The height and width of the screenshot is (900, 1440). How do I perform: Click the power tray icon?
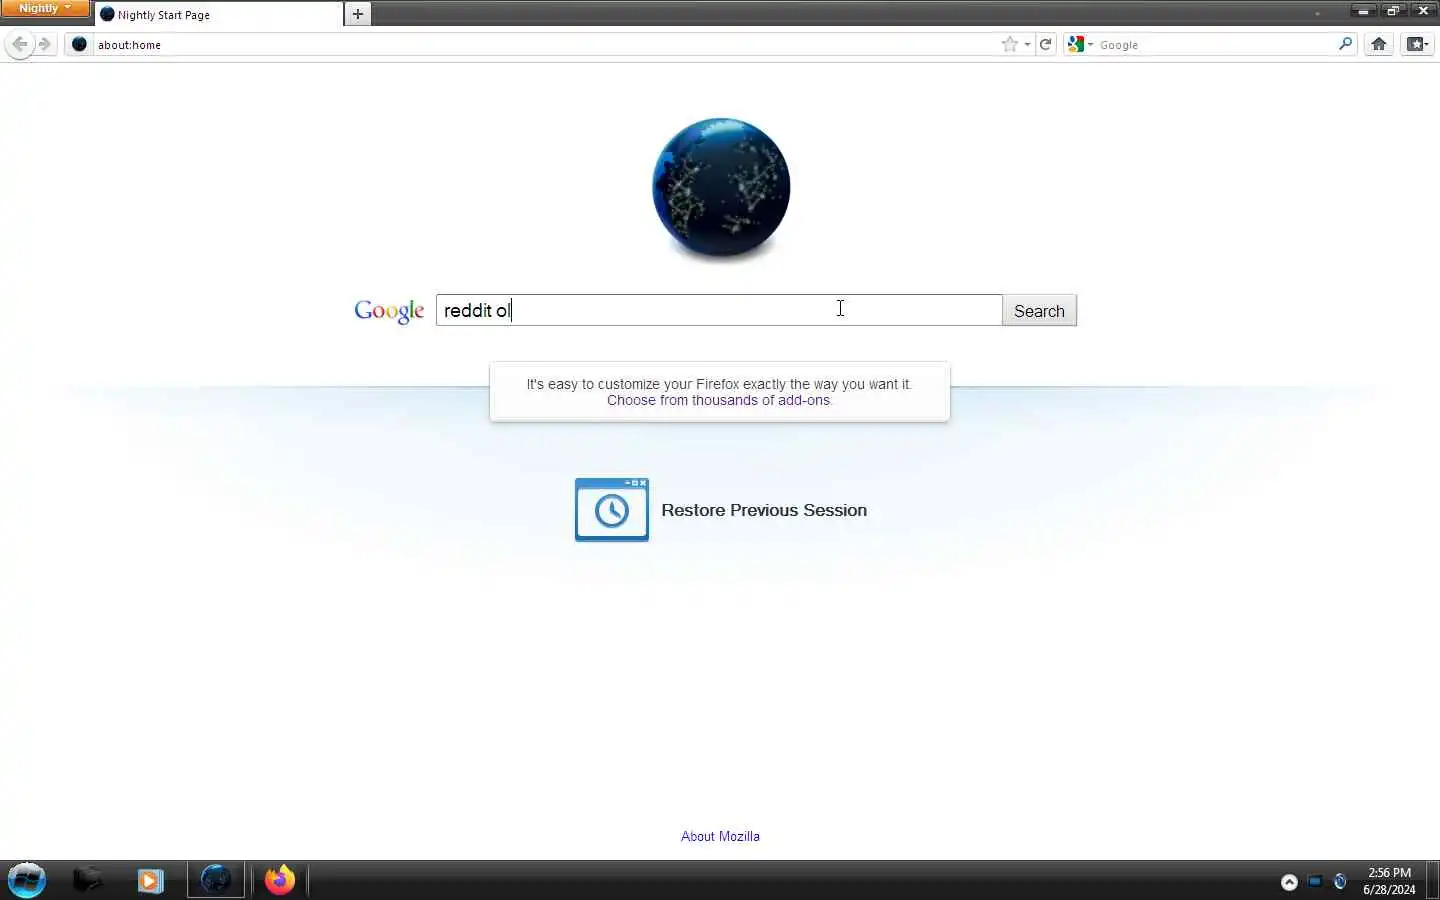(x=1340, y=881)
